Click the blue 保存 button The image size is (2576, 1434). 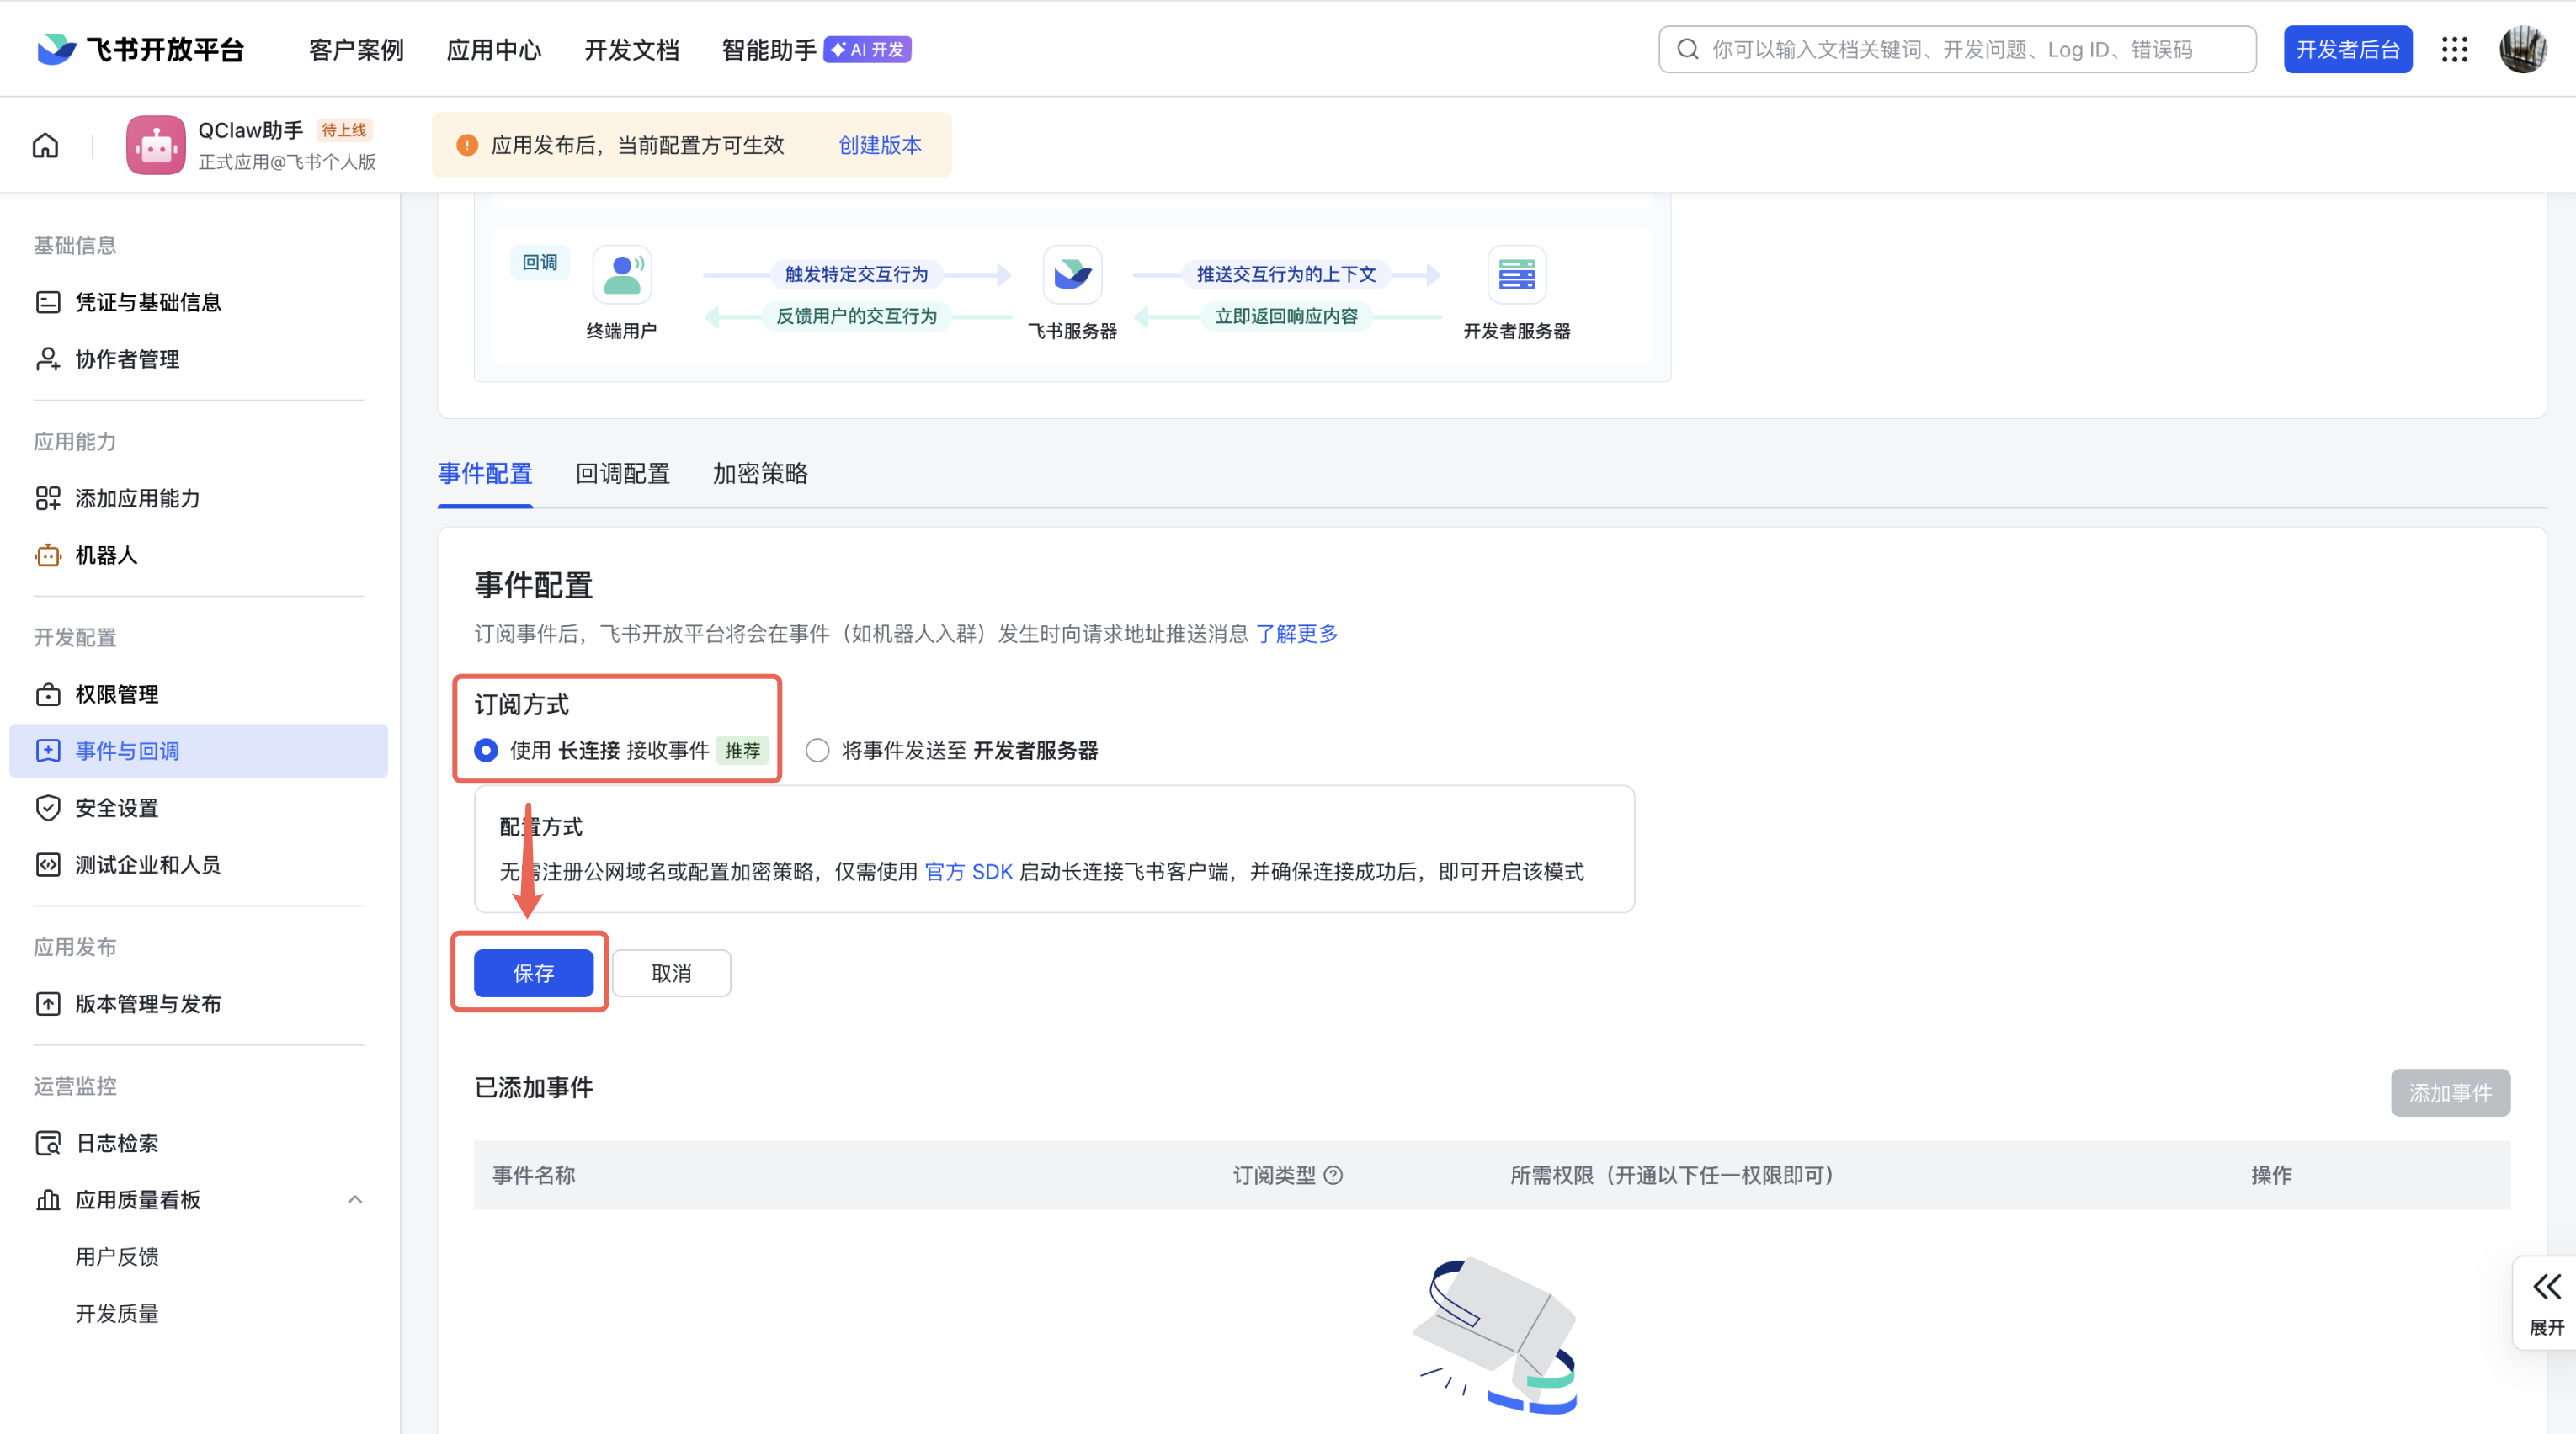pos(533,973)
